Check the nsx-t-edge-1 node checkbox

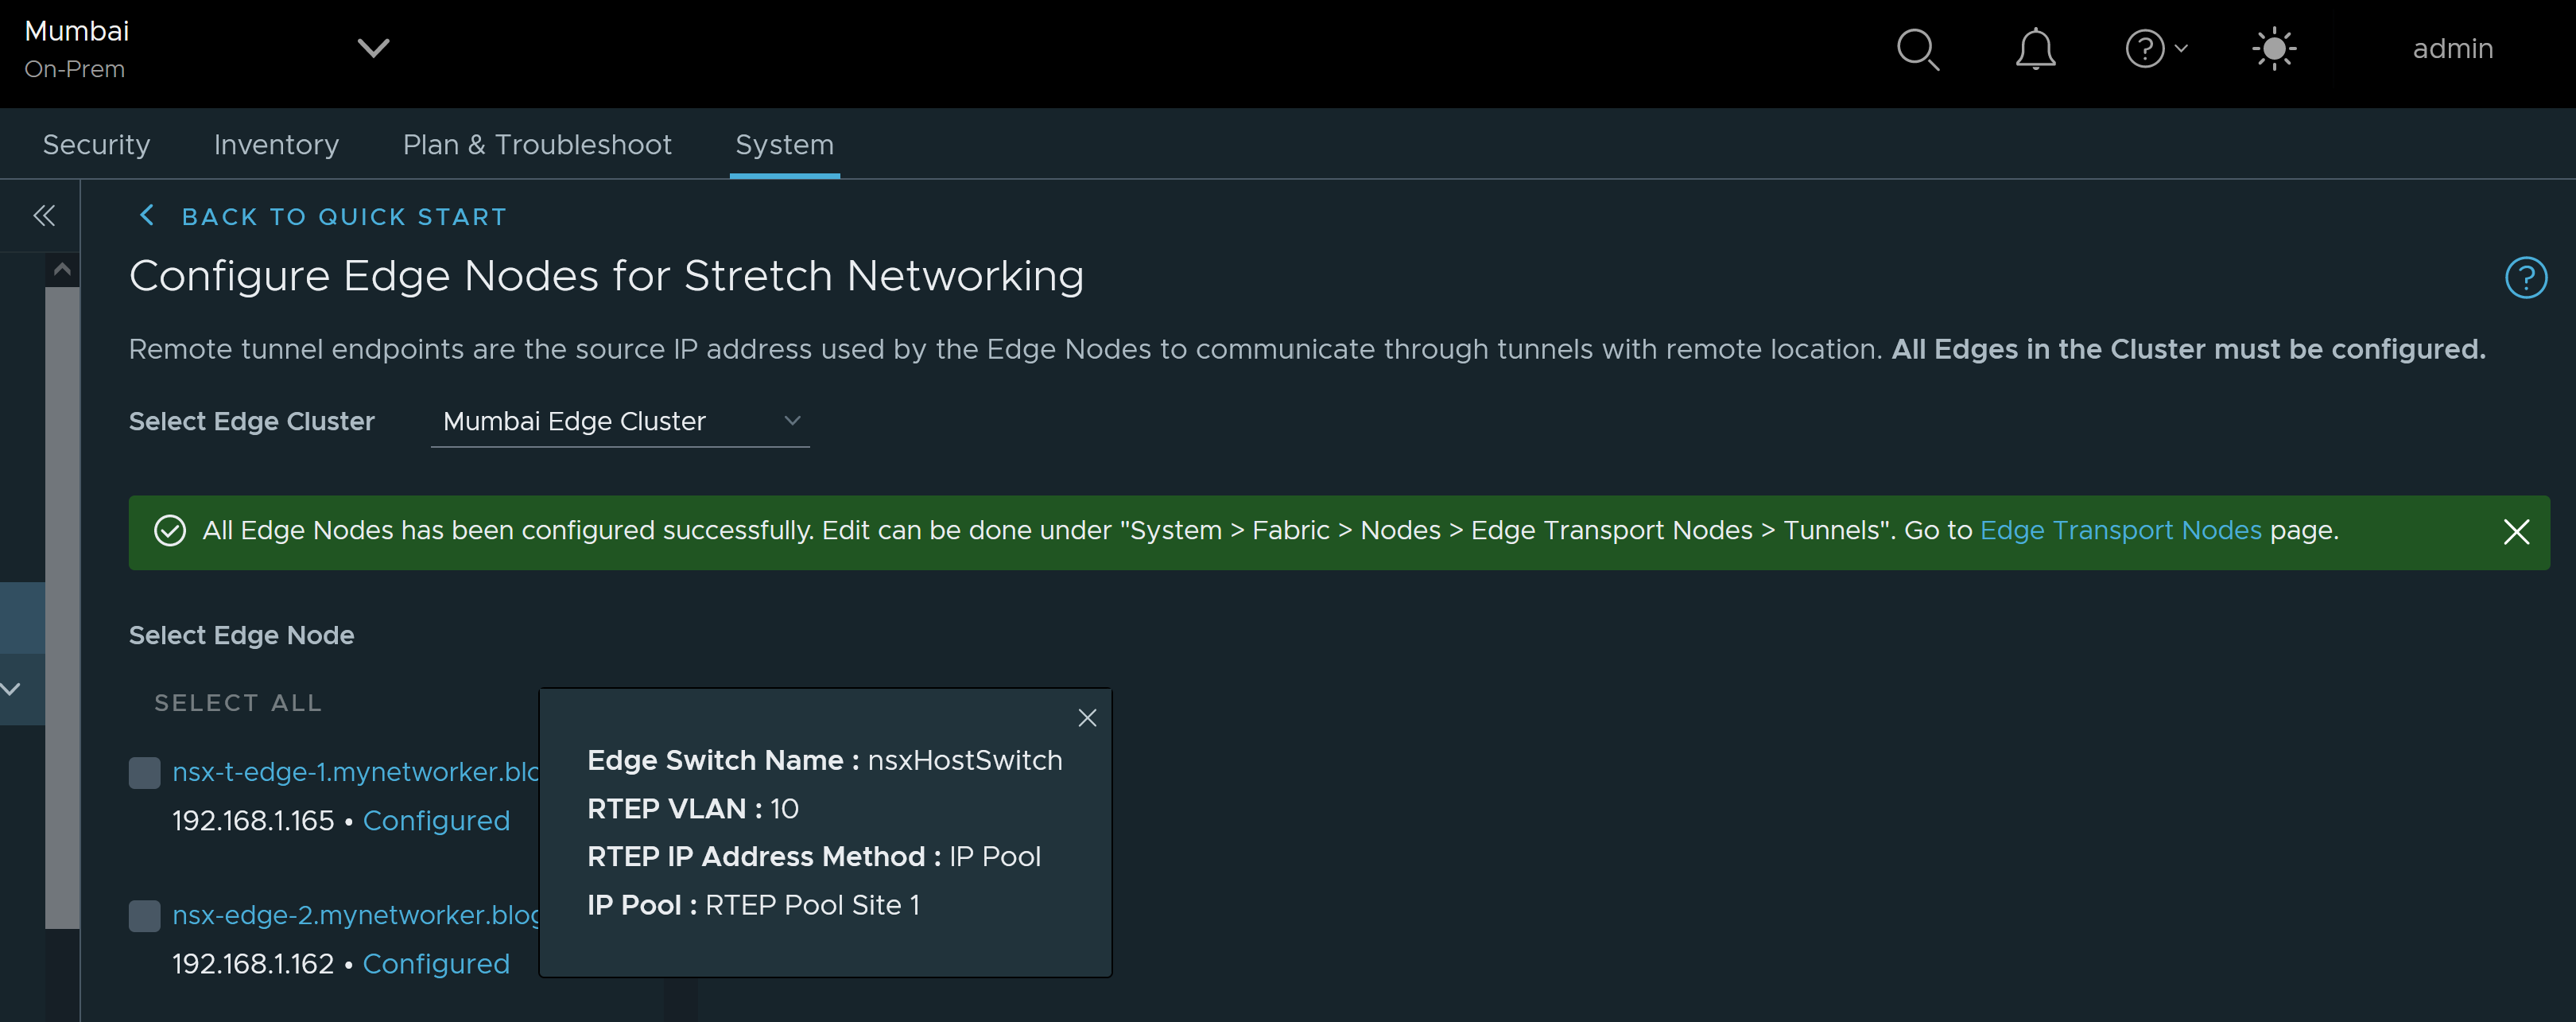pyautogui.click(x=145, y=773)
